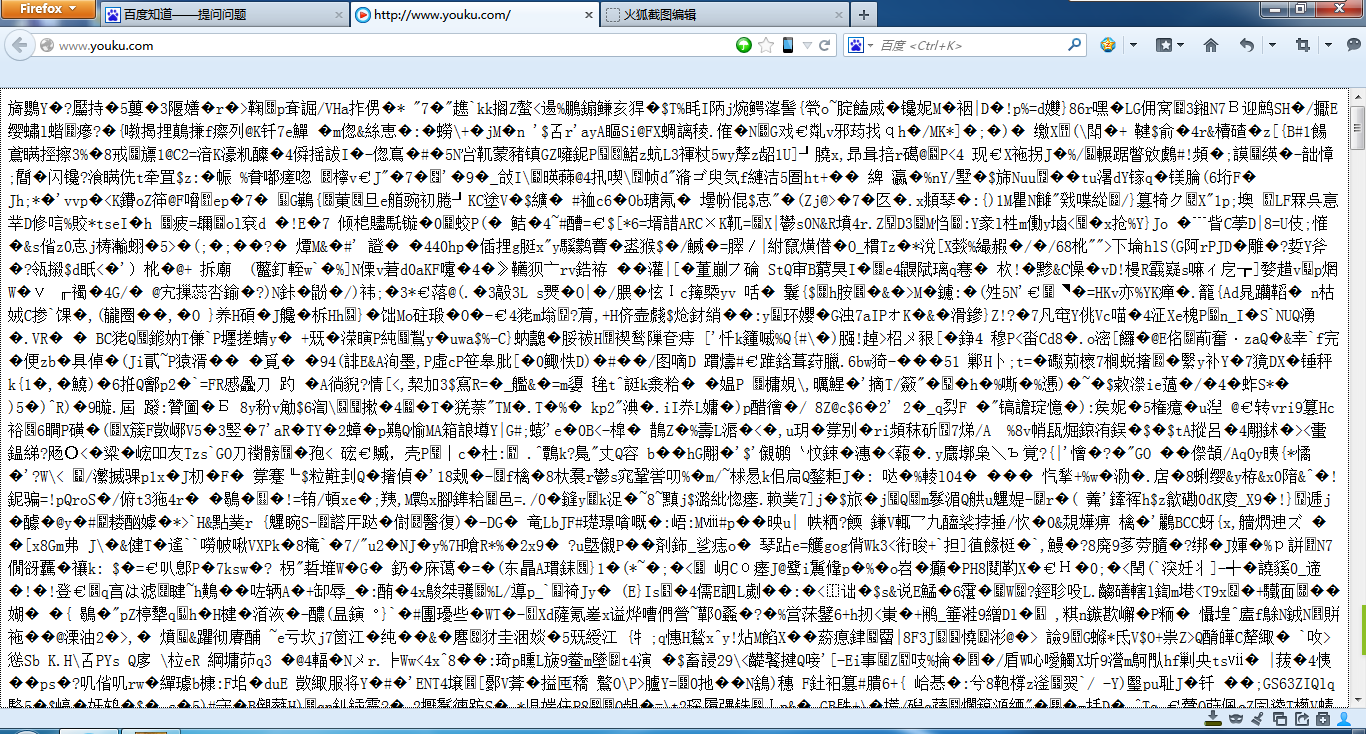The image size is (1366, 734).
Task: Click the youku favicon on active tab
Action: (362, 15)
